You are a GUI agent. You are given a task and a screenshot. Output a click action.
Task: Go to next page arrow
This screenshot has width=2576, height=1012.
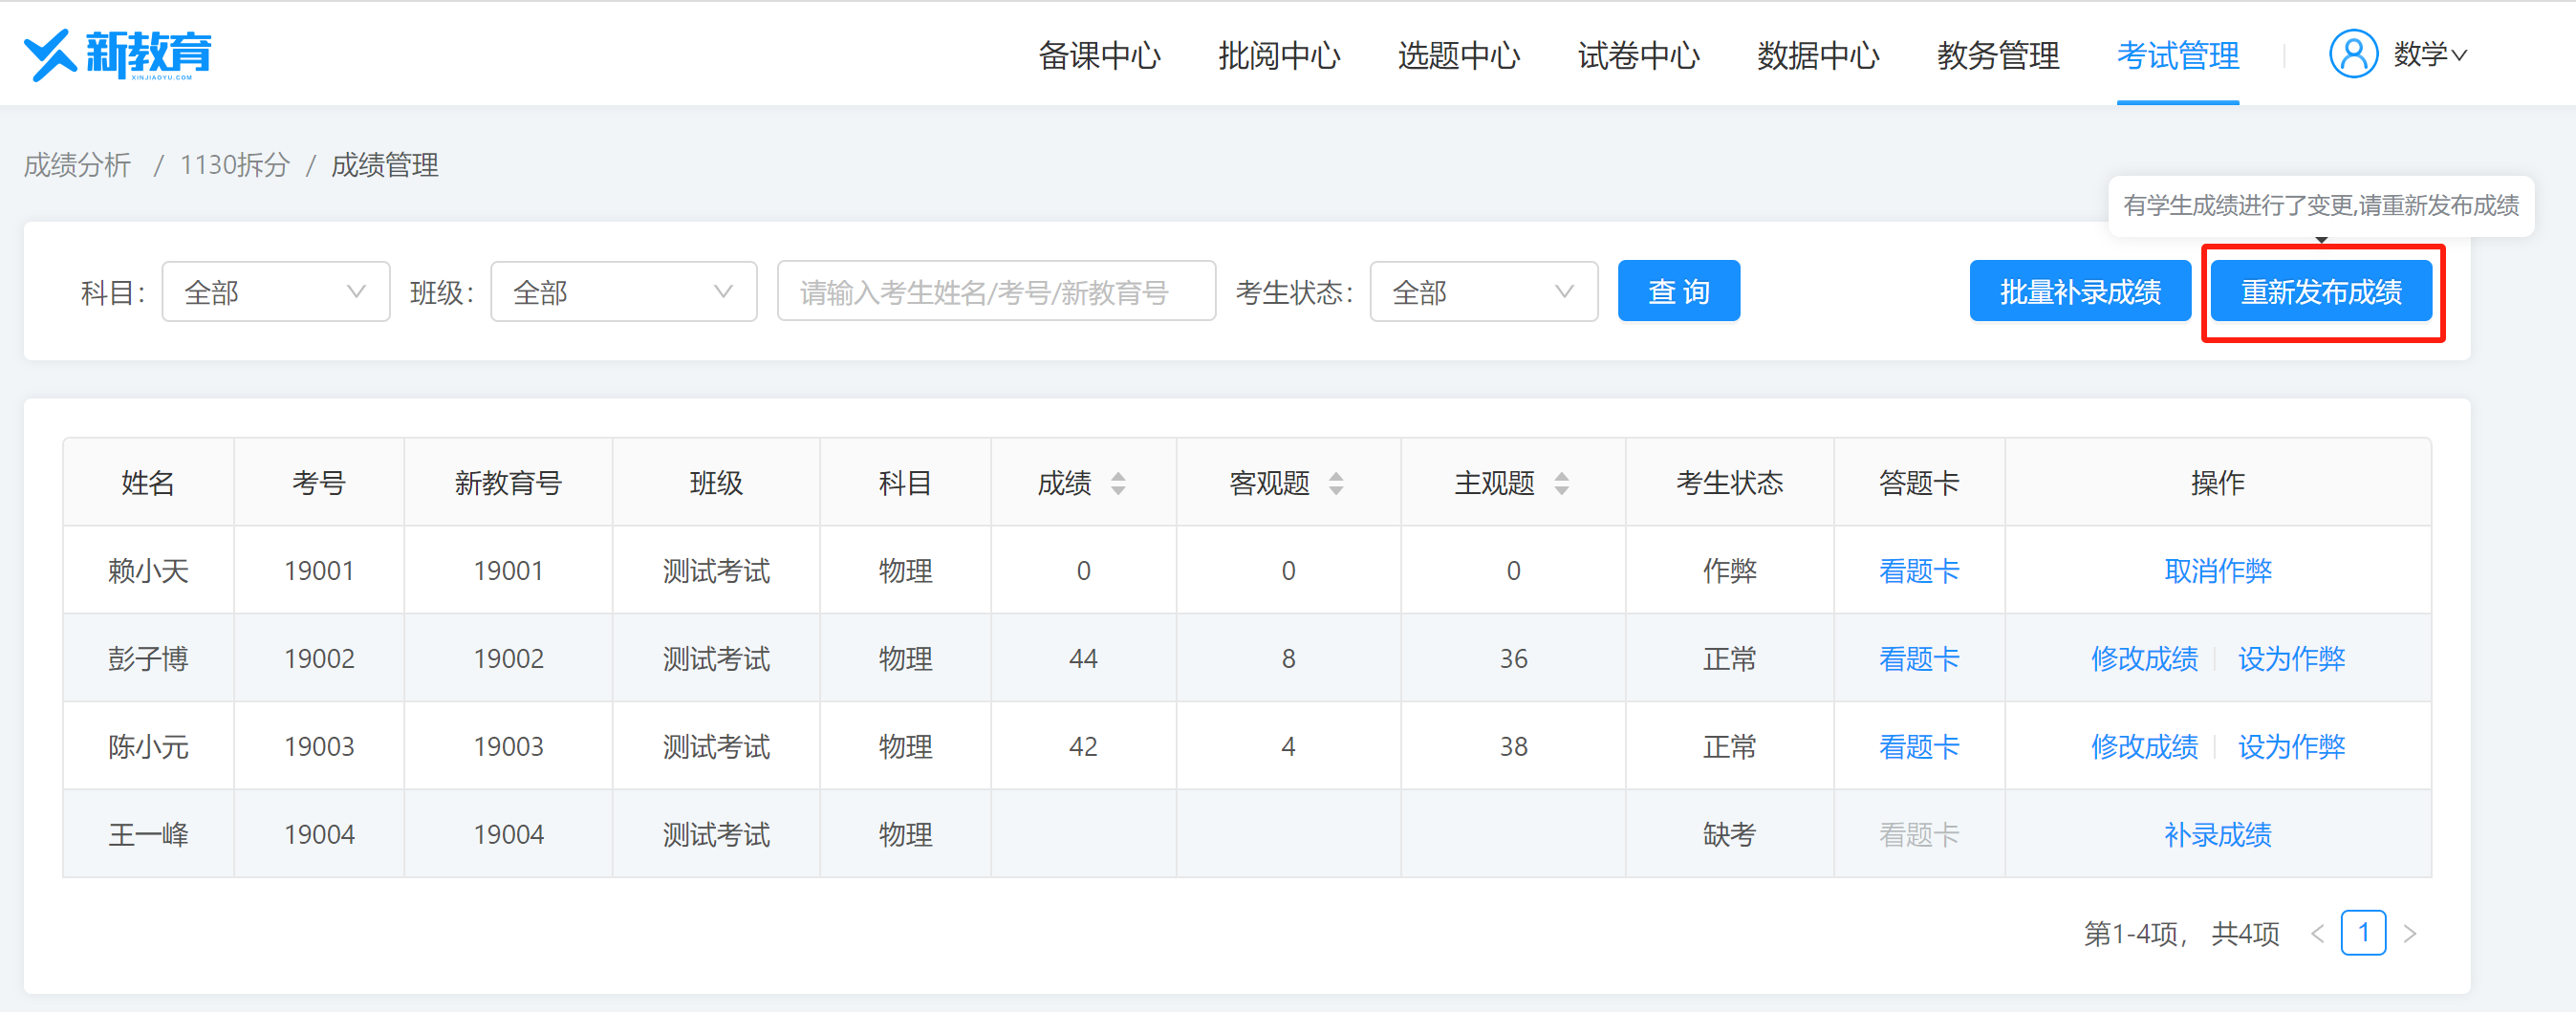2410,934
